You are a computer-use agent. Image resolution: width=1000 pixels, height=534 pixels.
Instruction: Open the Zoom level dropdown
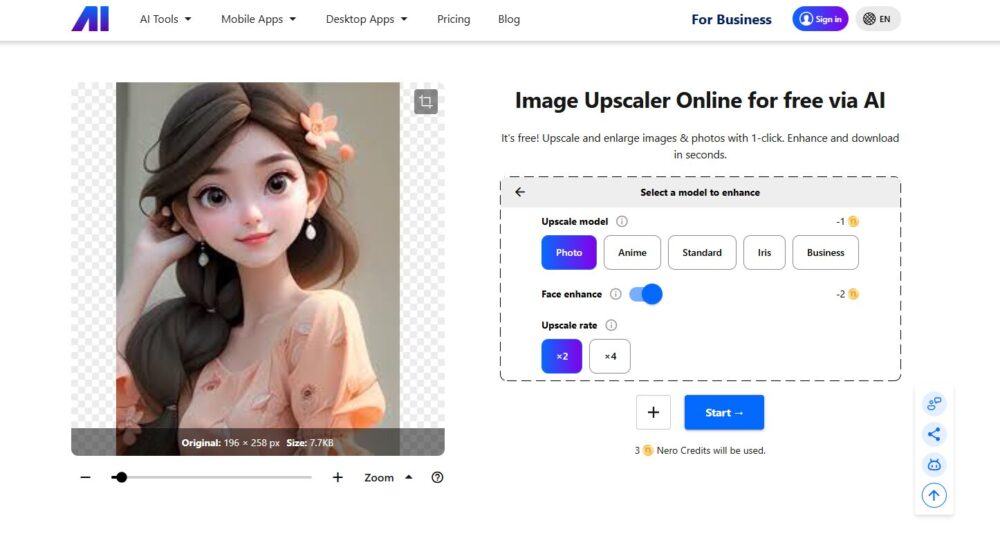point(388,477)
